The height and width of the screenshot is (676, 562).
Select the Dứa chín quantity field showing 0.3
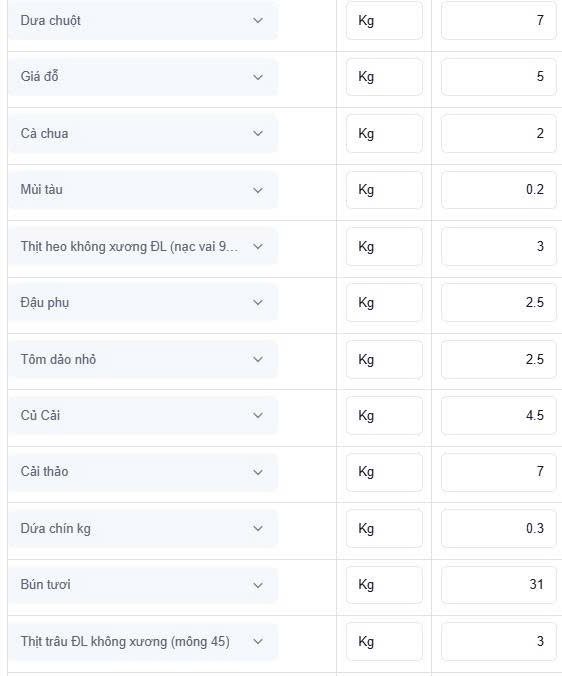499,528
